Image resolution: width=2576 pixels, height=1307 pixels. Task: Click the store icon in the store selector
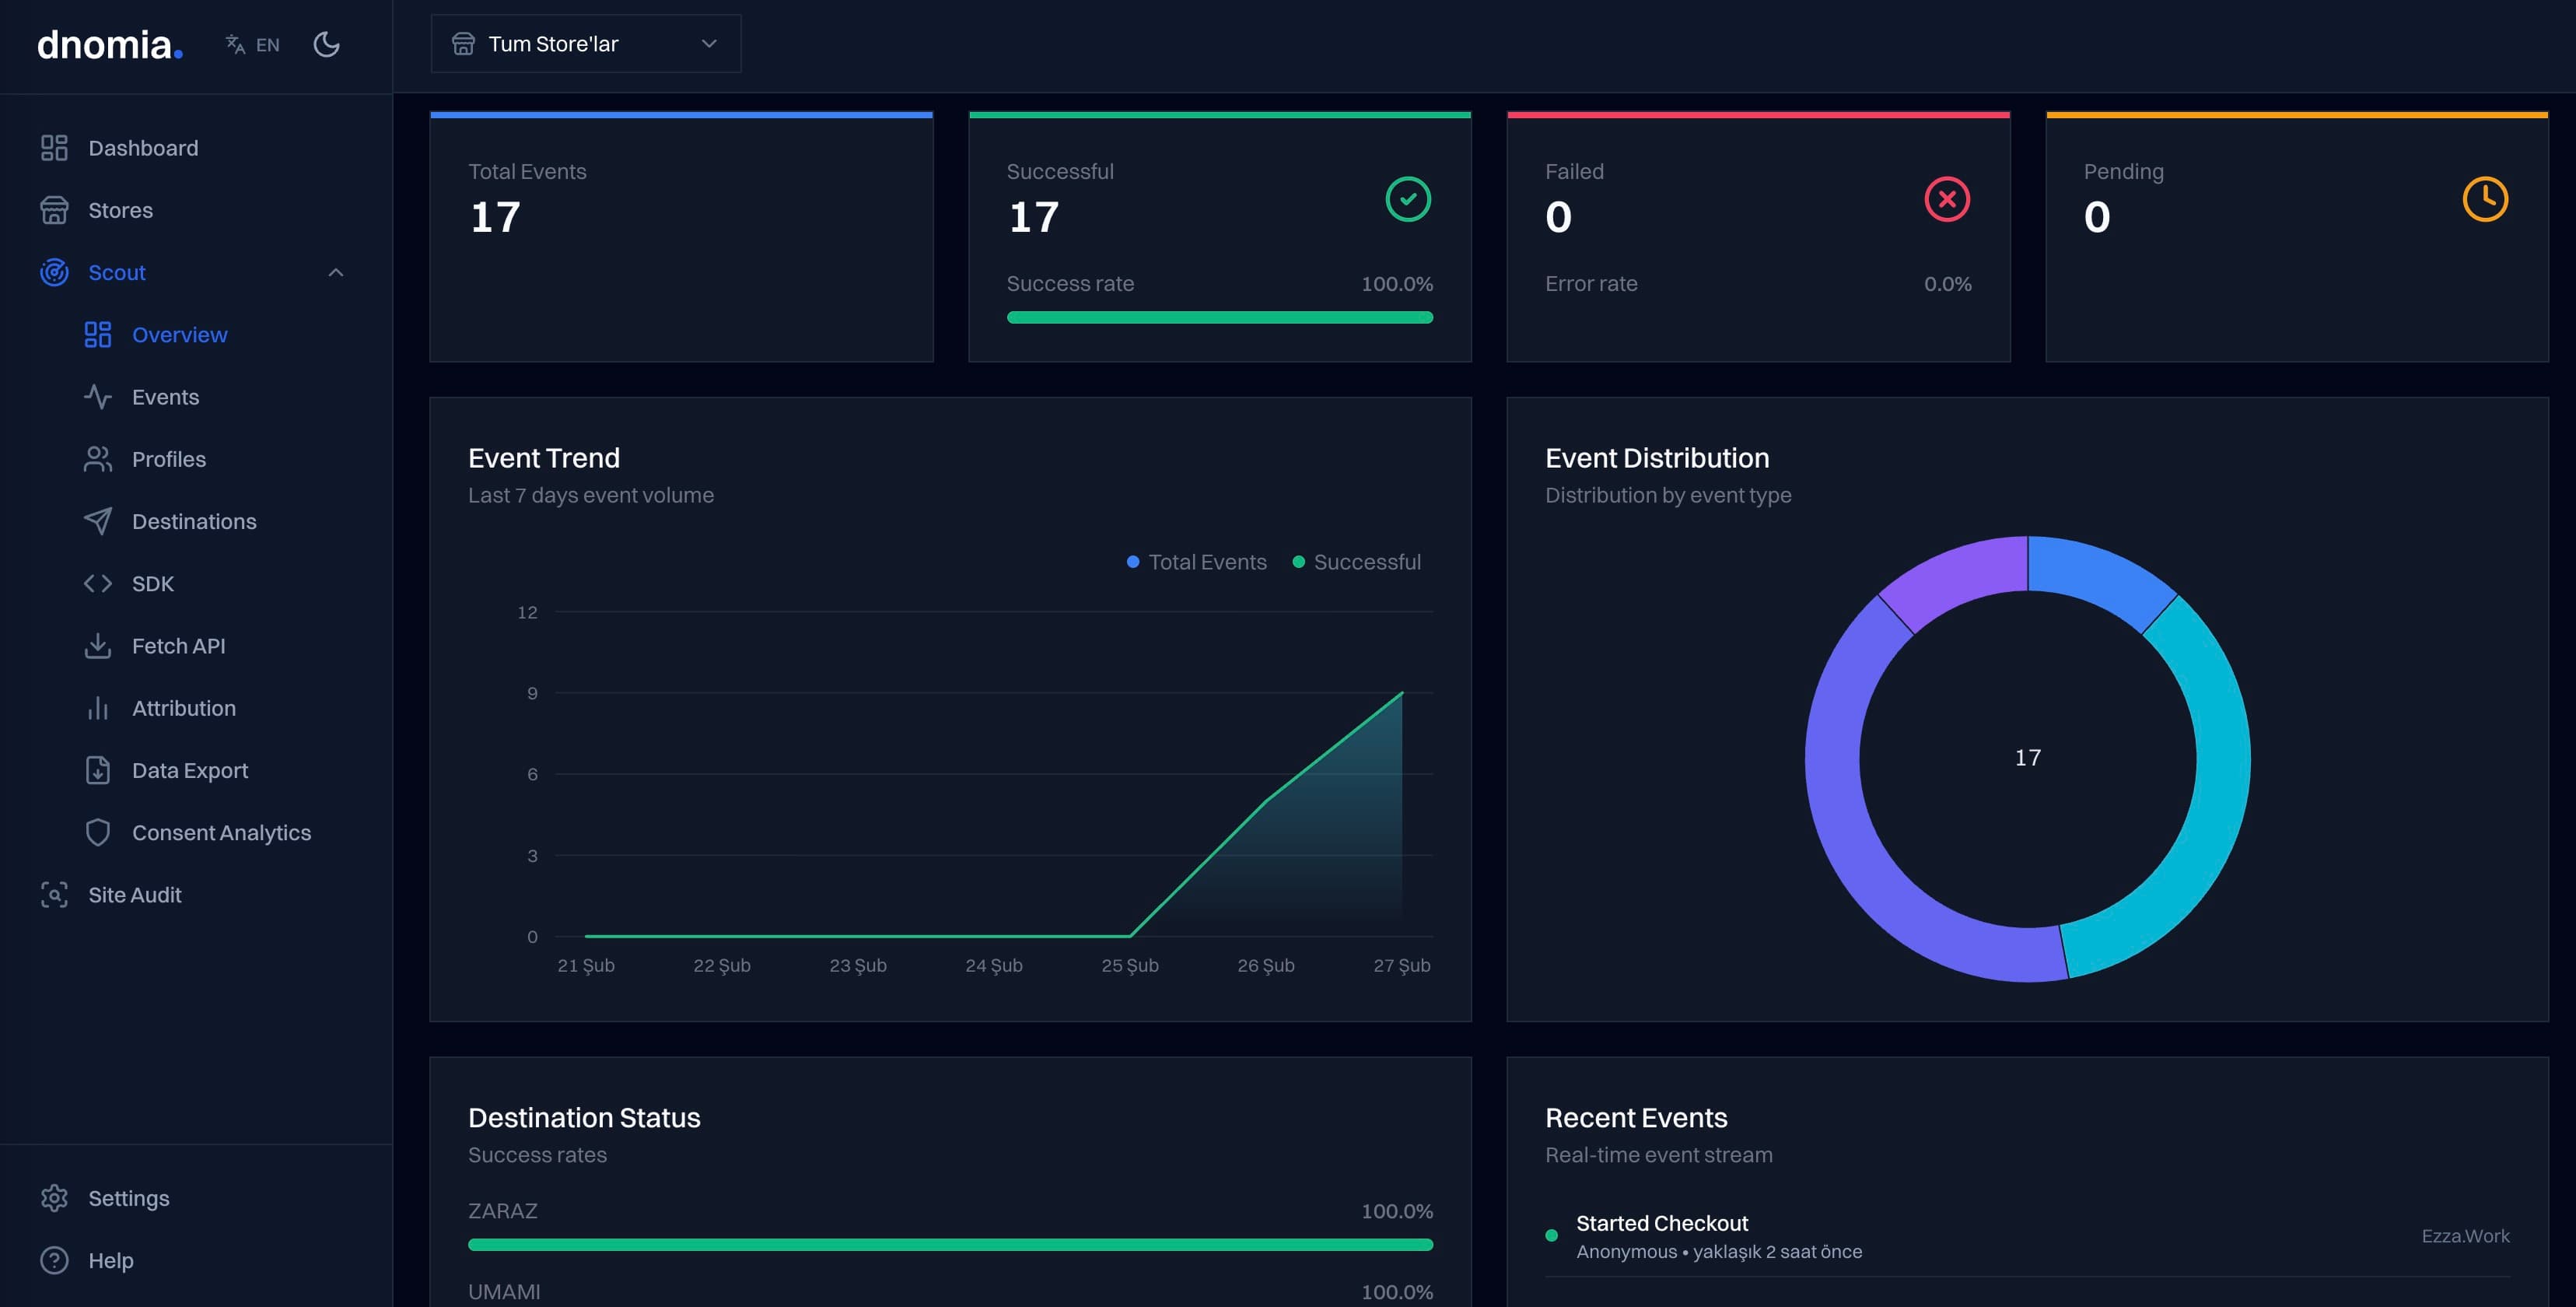(463, 44)
